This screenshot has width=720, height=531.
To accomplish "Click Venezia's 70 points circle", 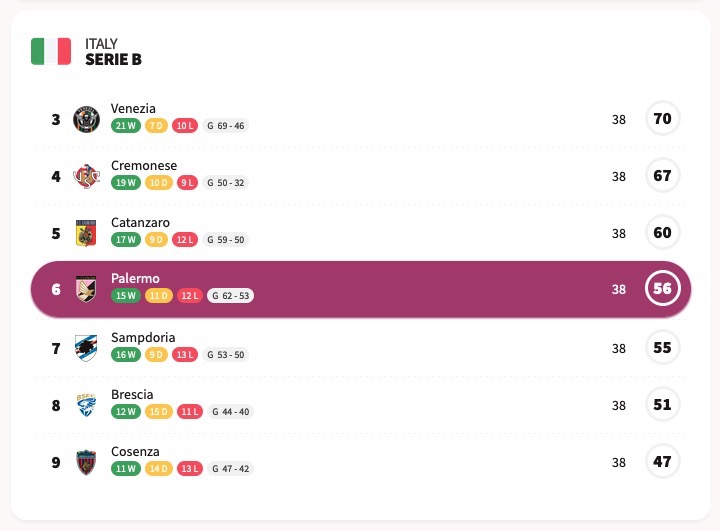I will [662, 119].
